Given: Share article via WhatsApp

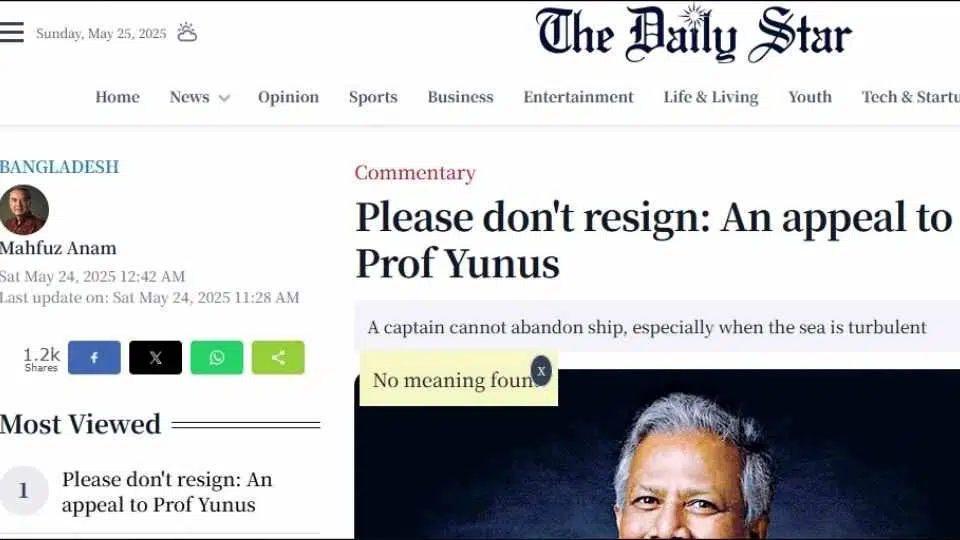Looking at the screenshot, I should [x=217, y=358].
